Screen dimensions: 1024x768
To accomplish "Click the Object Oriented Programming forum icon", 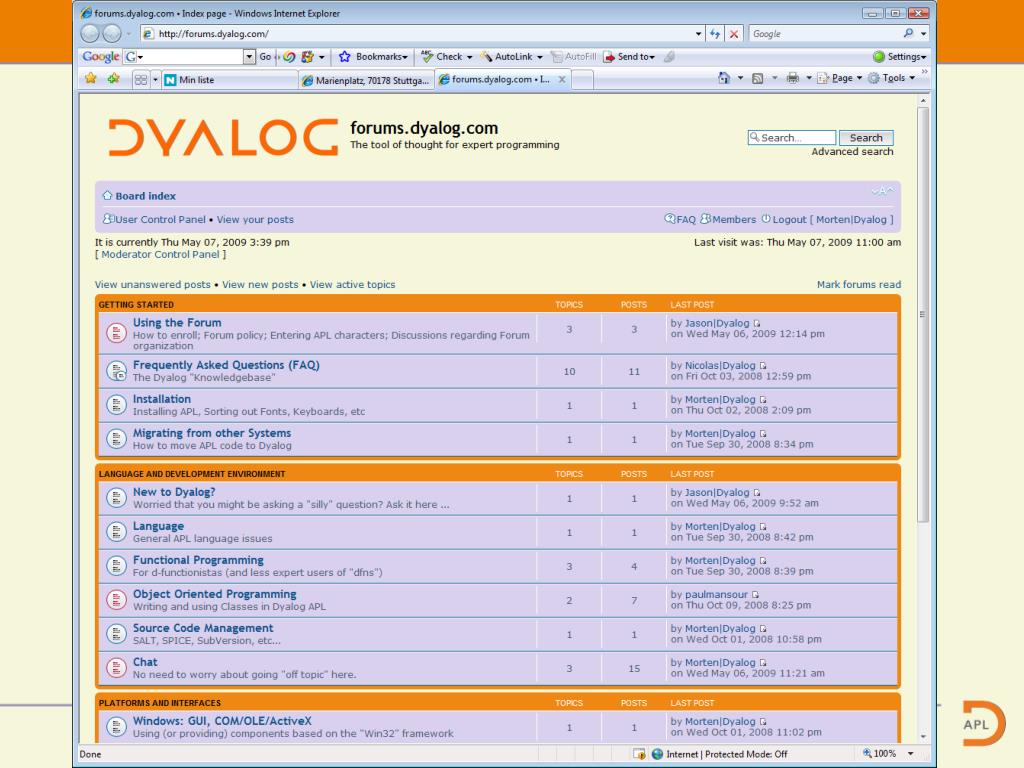I will [x=116, y=600].
